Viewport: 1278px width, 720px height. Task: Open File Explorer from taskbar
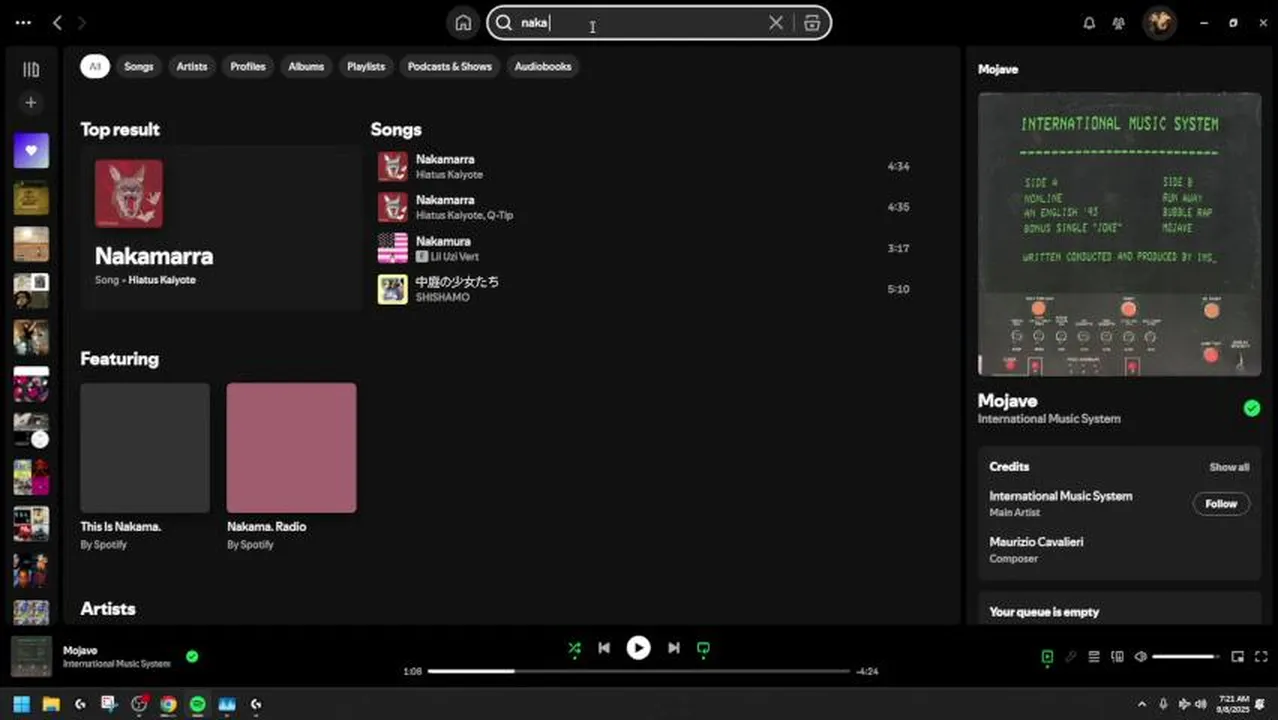(51, 704)
